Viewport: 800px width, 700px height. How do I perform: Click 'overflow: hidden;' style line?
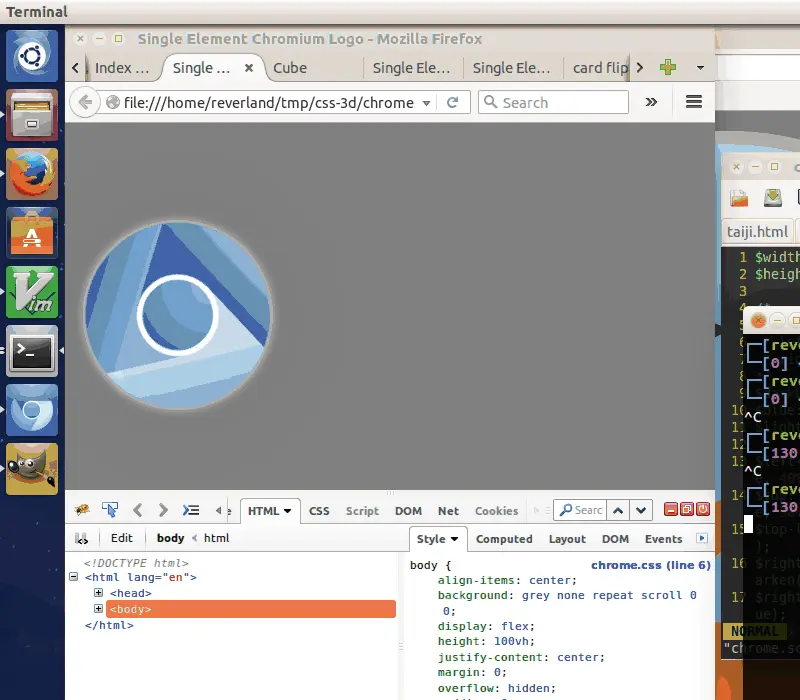tap(496, 688)
